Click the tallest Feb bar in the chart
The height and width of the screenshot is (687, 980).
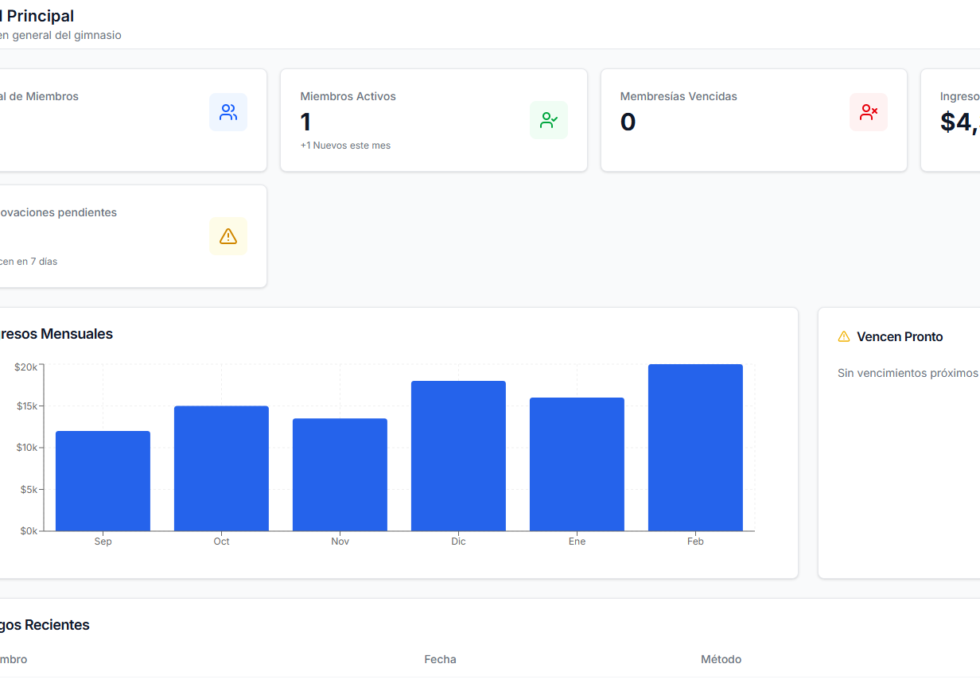(x=695, y=447)
